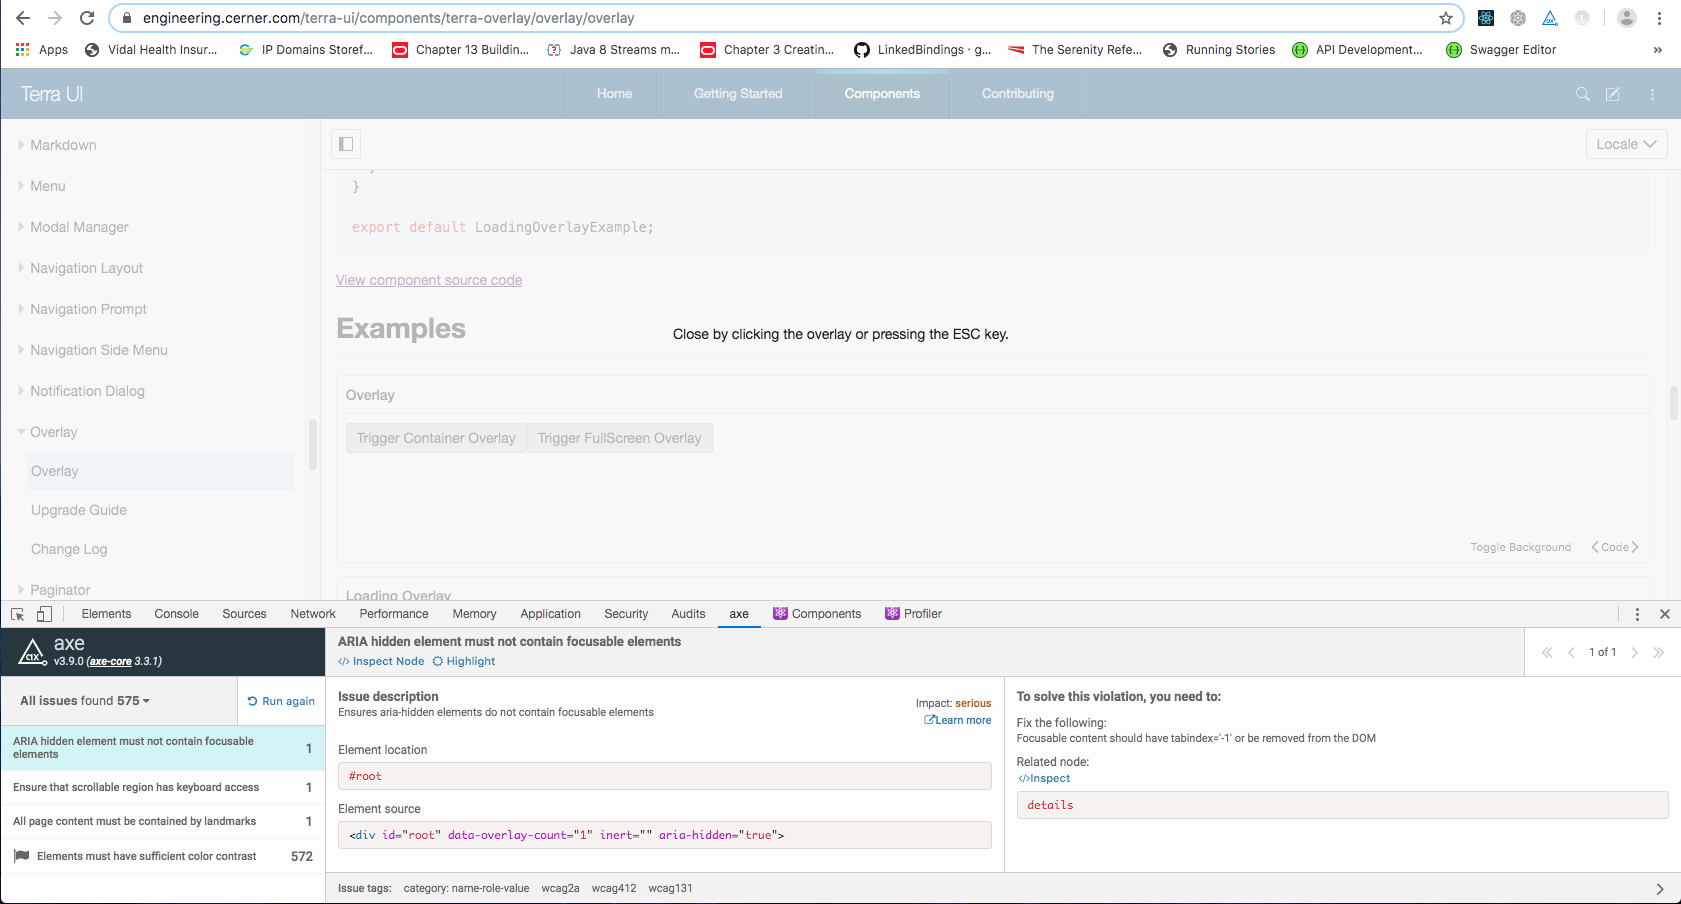Open the Terra UI header overflow menu
Image resolution: width=1681 pixels, height=904 pixels.
pyautogui.click(x=1653, y=93)
